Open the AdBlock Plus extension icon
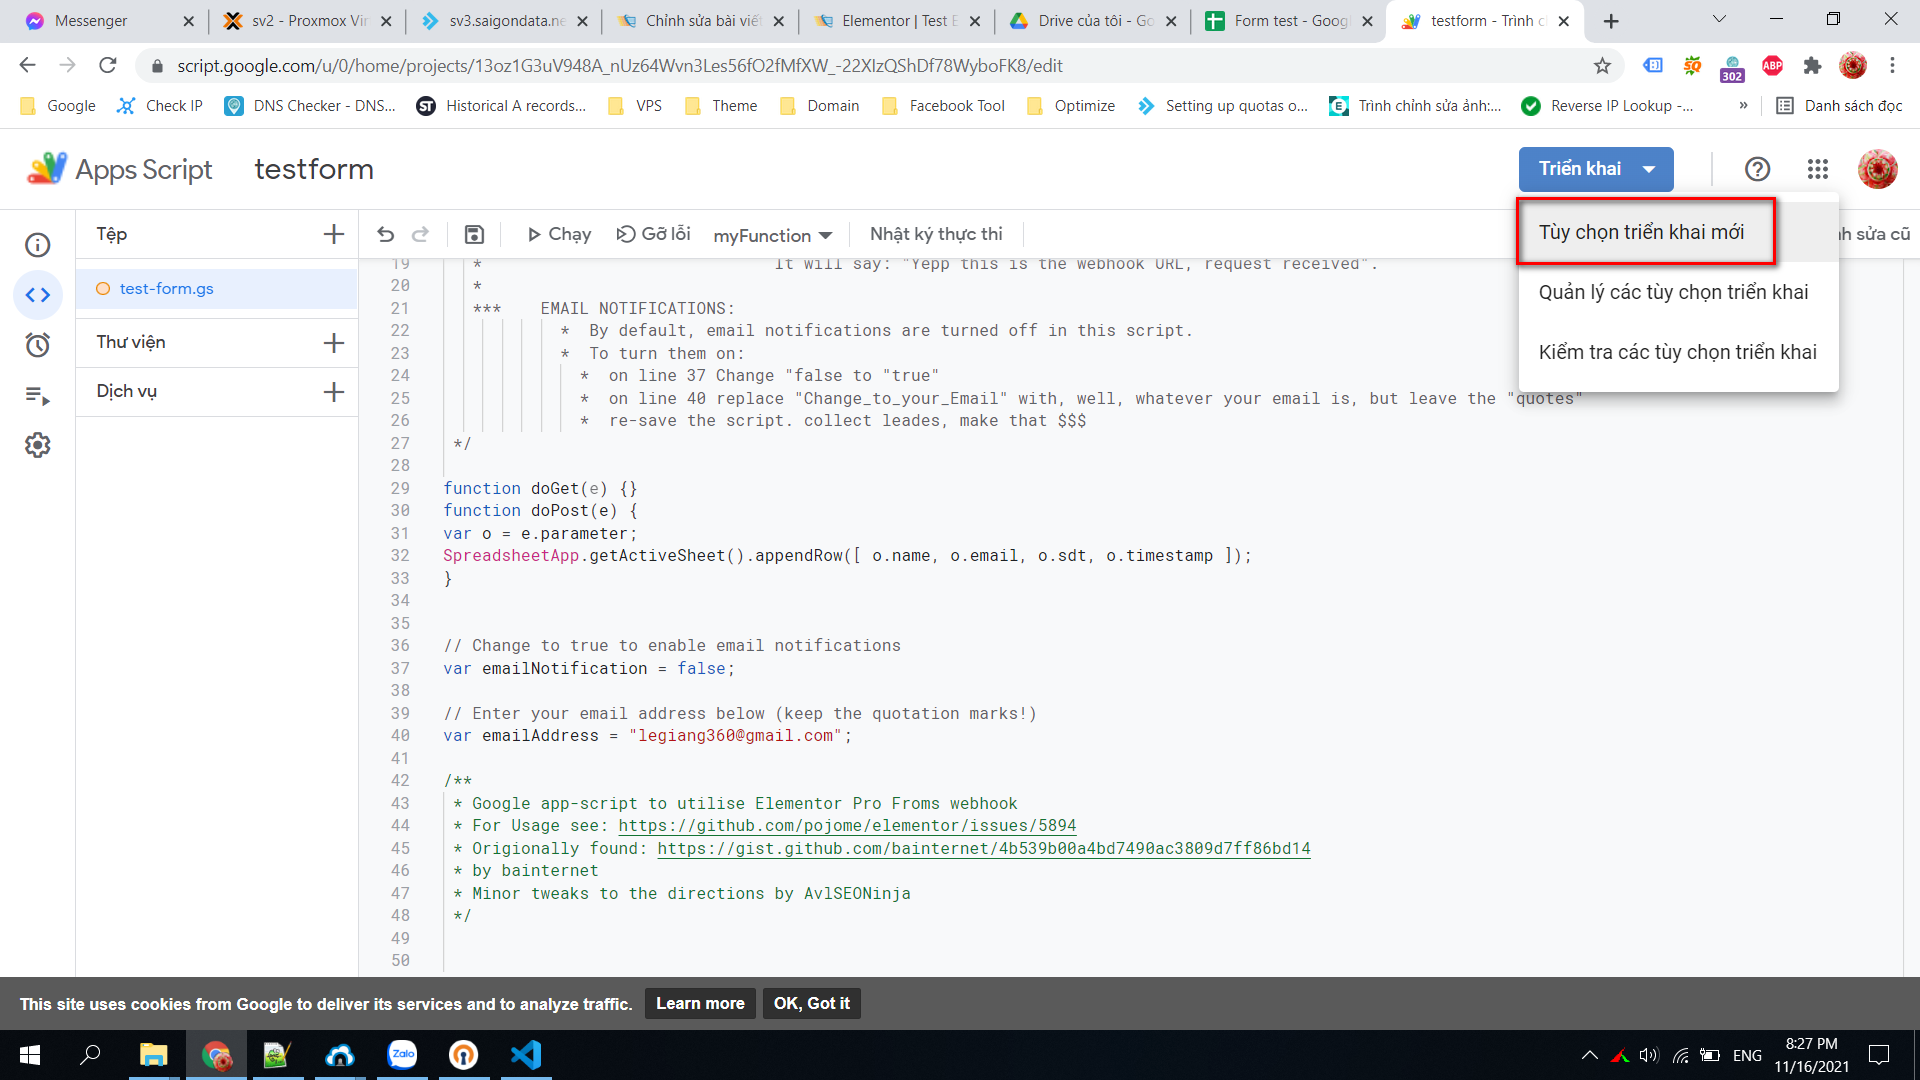Screen dimensions: 1920x1080 pos(1772,66)
